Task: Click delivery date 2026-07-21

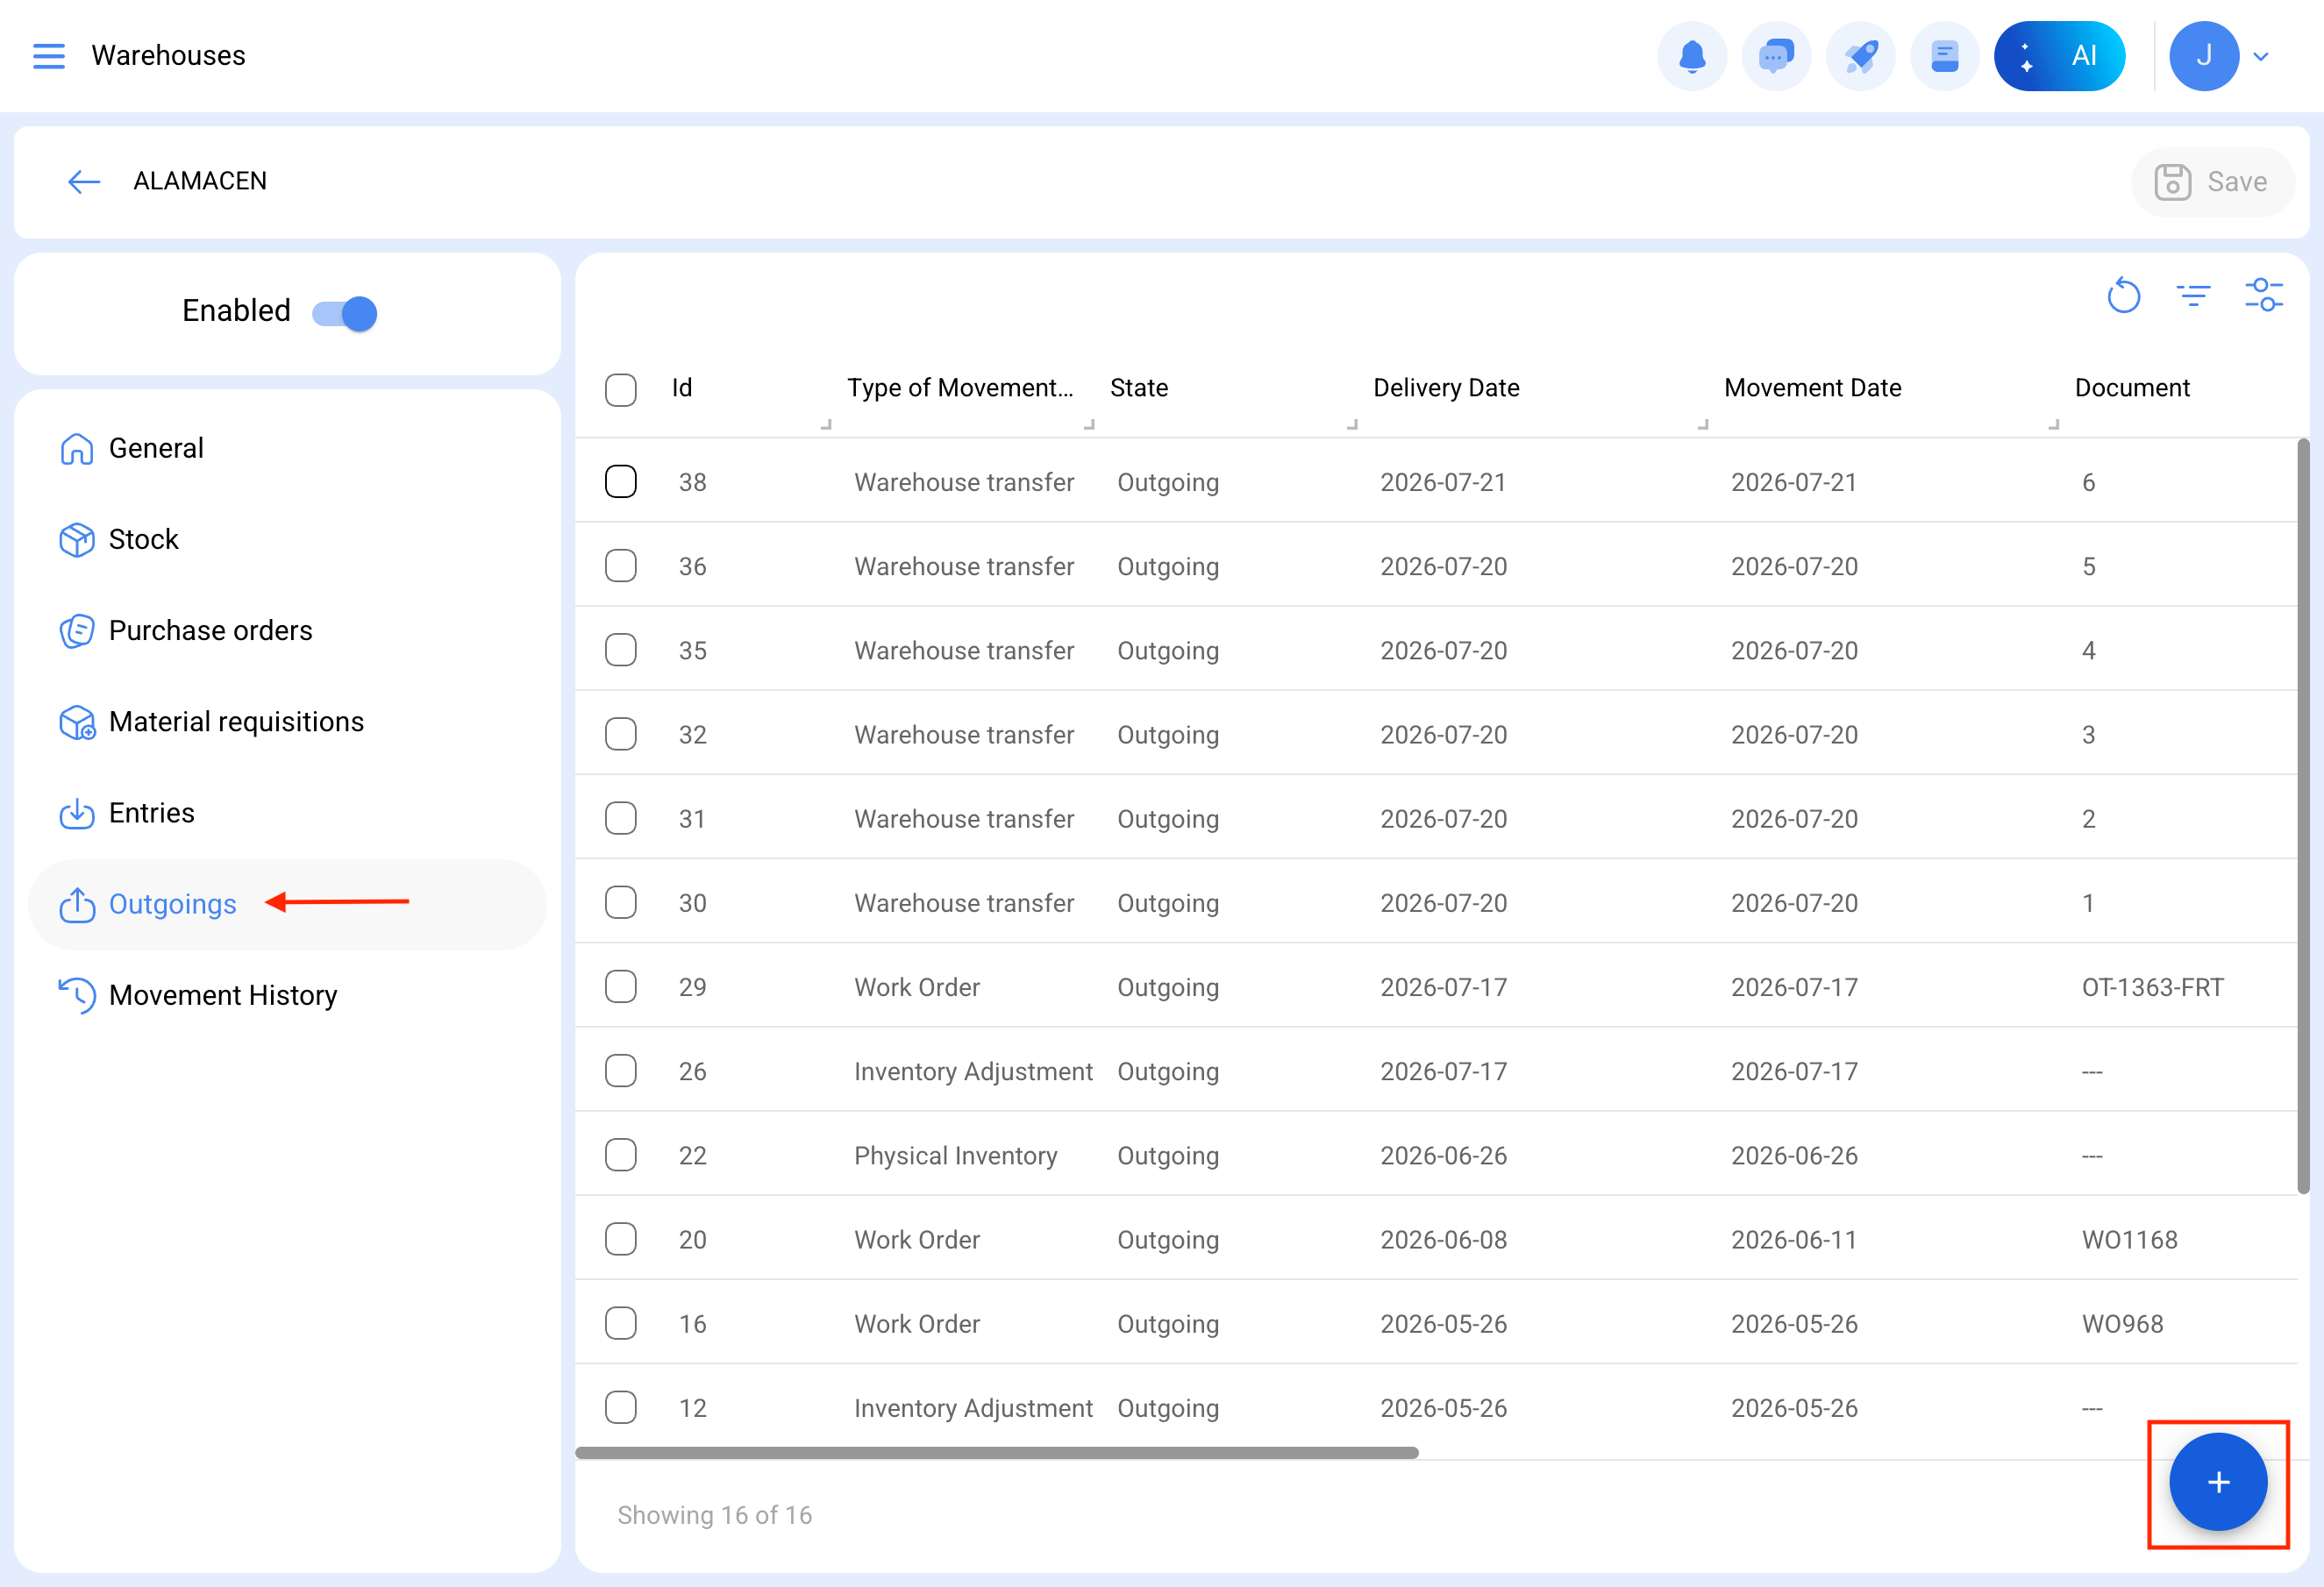Action: 1443,482
